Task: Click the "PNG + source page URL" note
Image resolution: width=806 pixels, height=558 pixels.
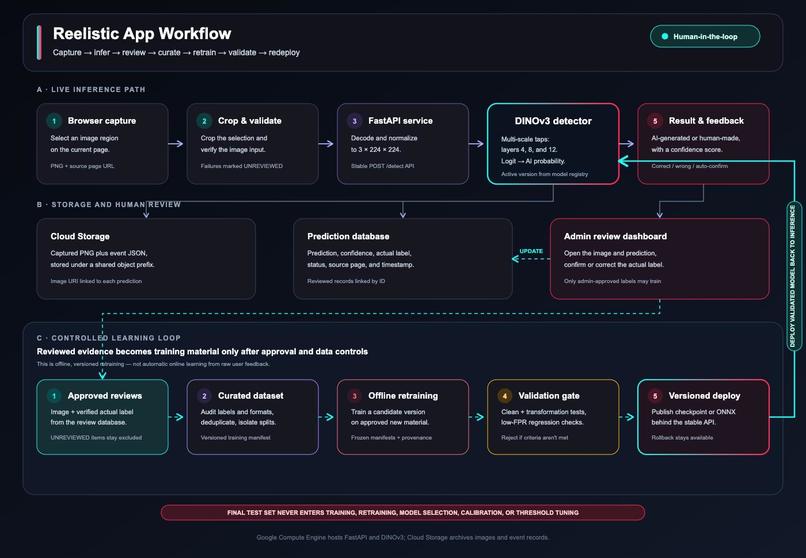Action: click(x=82, y=166)
